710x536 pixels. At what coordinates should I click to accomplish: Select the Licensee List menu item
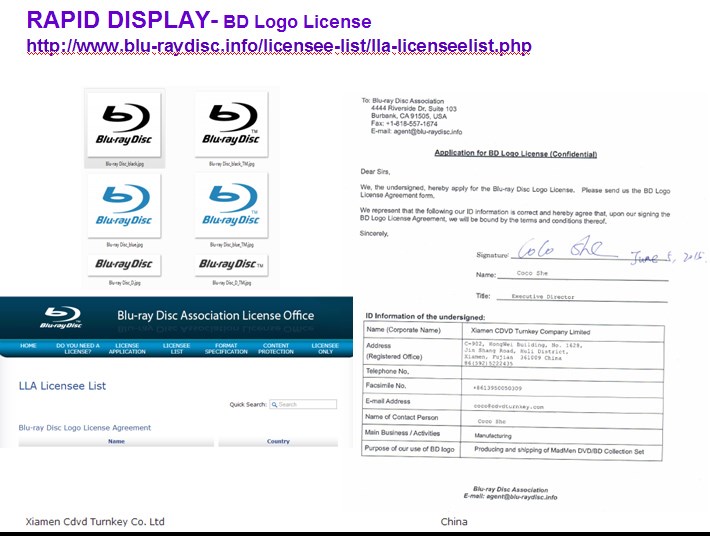pos(177,348)
